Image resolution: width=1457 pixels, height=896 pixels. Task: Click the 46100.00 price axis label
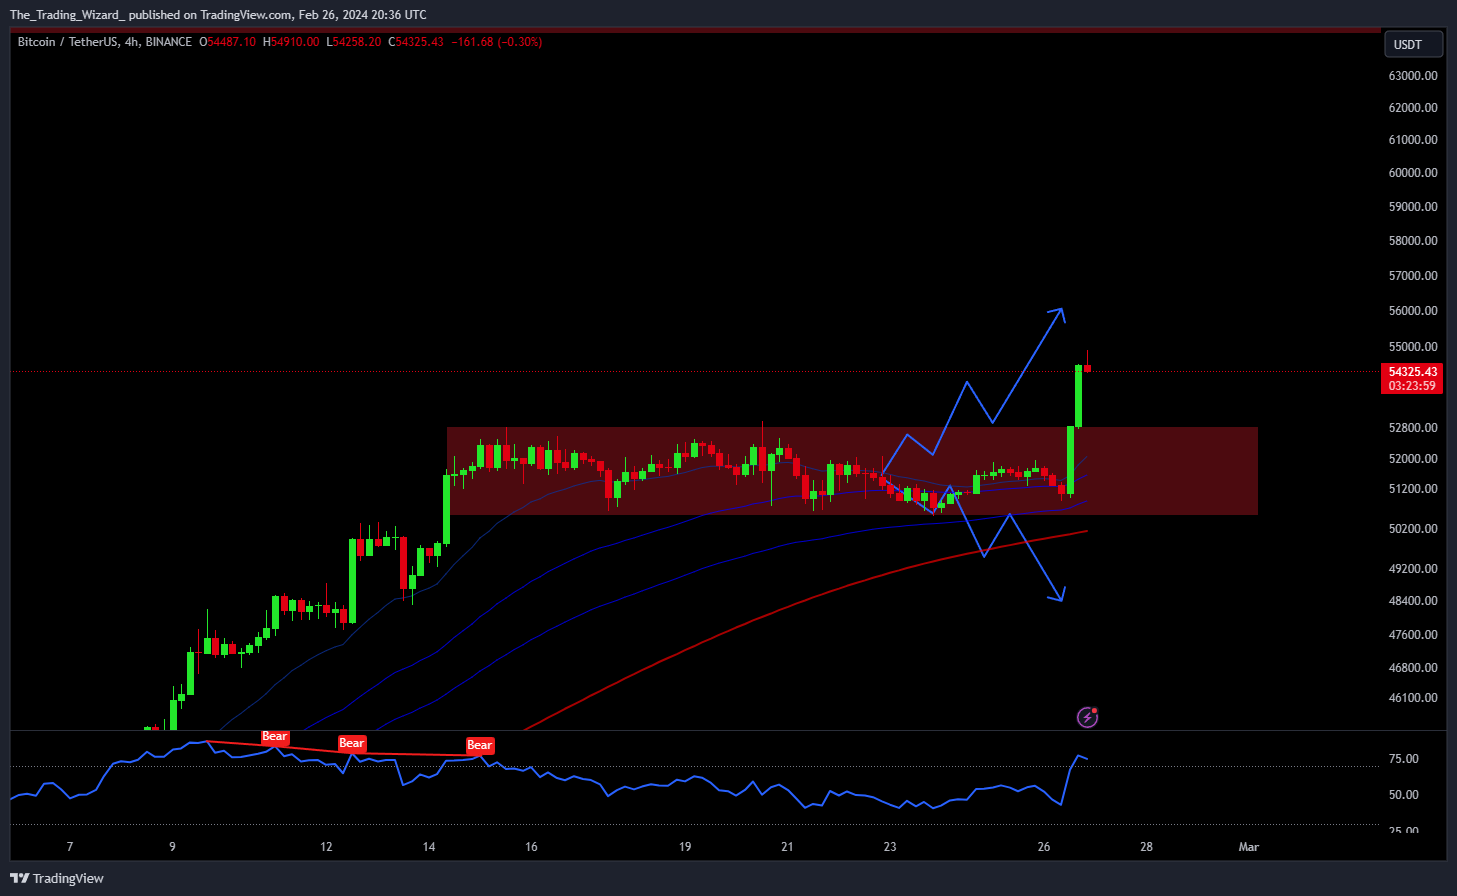(1413, 698)
